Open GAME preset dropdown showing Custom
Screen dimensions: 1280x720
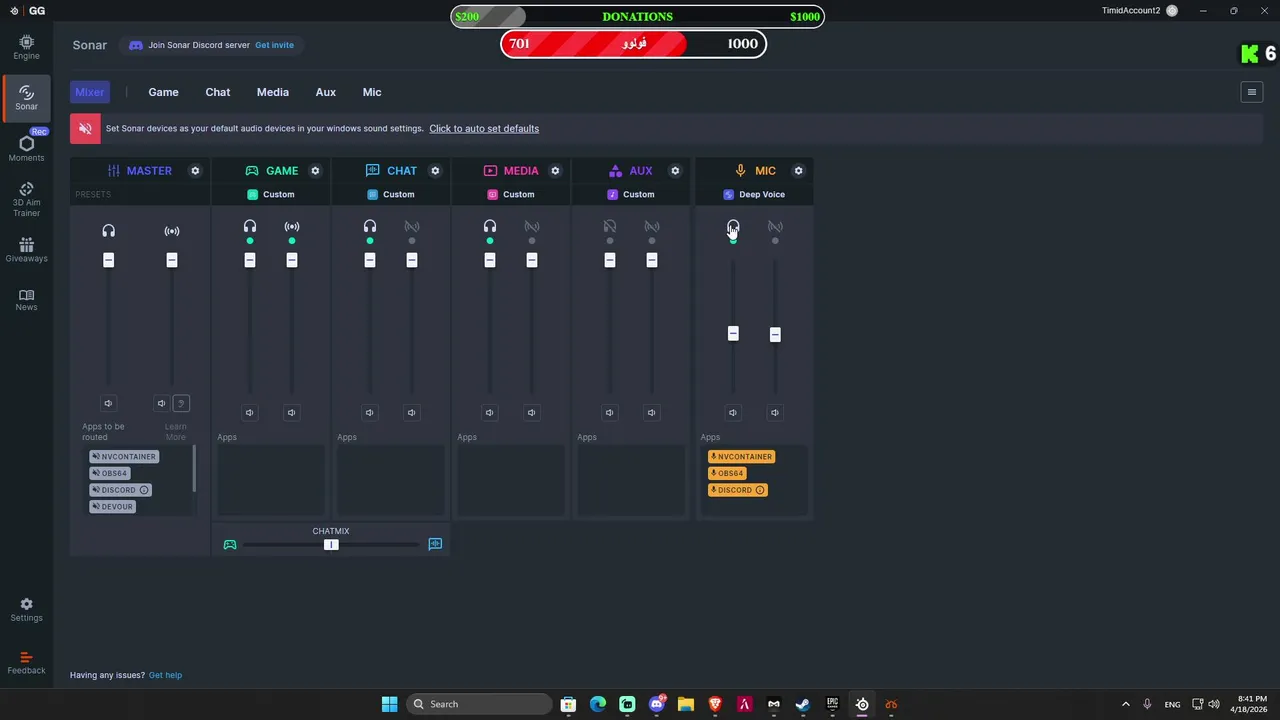[x=271, y=194]
